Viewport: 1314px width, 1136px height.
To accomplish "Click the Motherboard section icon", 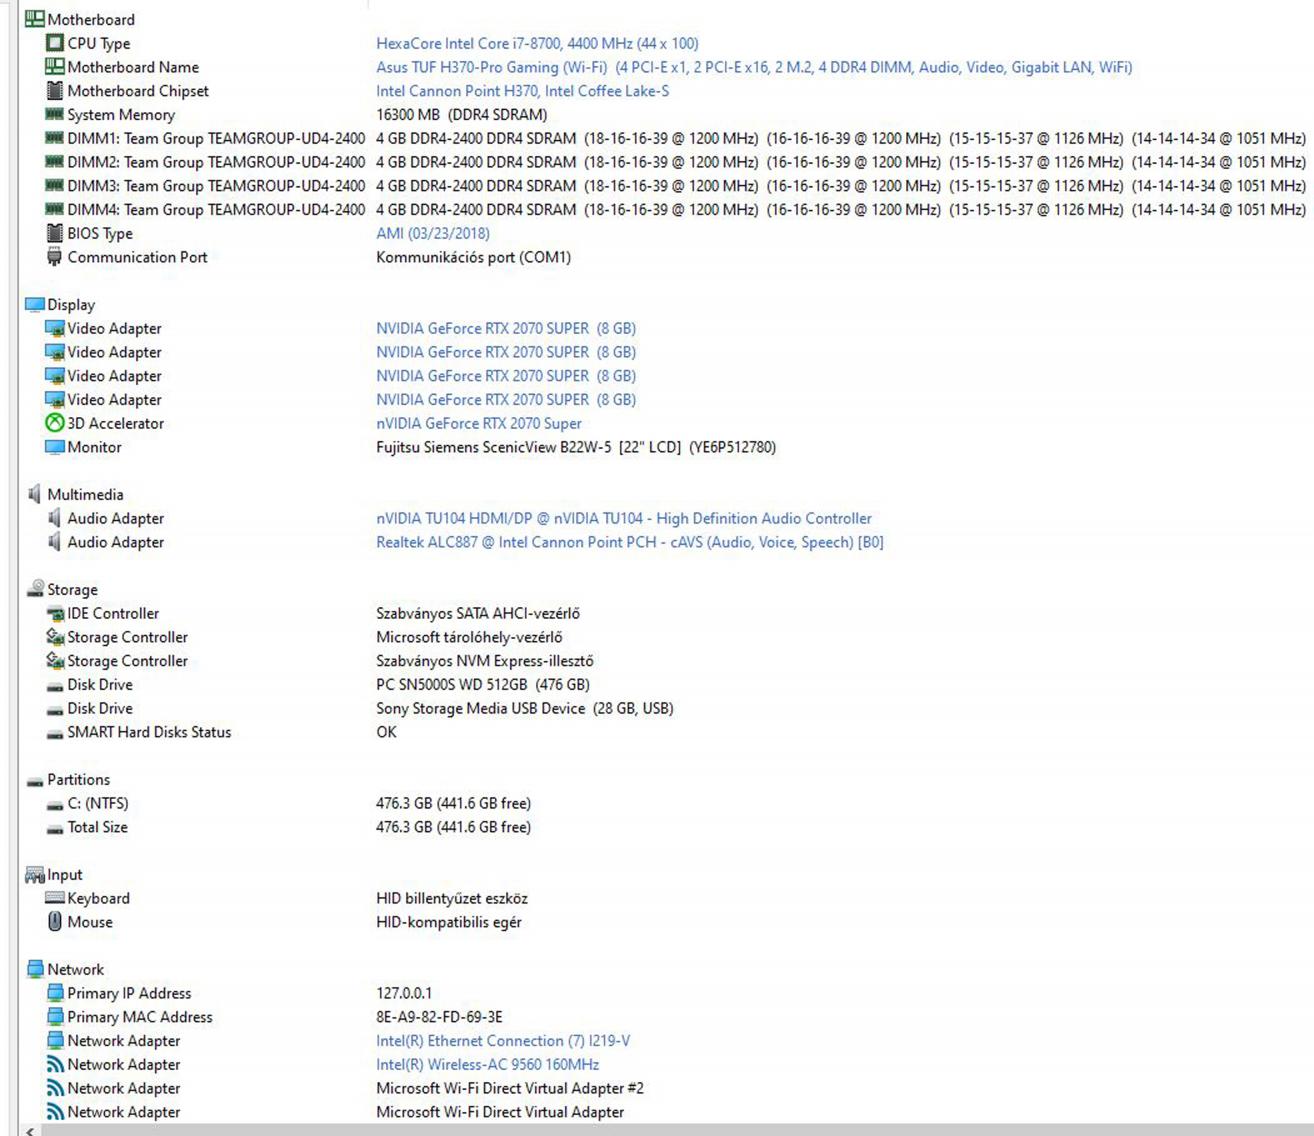I will (x=34, y=19).
